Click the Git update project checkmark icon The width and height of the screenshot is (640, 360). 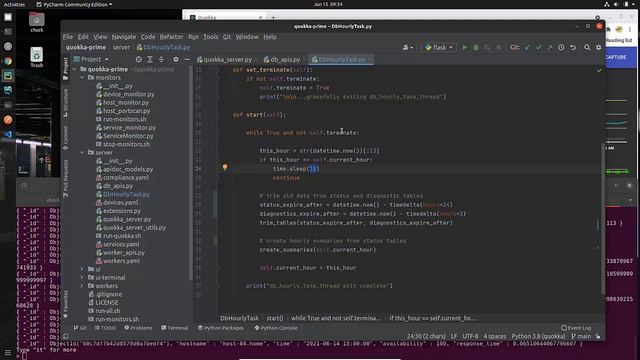click(x=527, y=47)
